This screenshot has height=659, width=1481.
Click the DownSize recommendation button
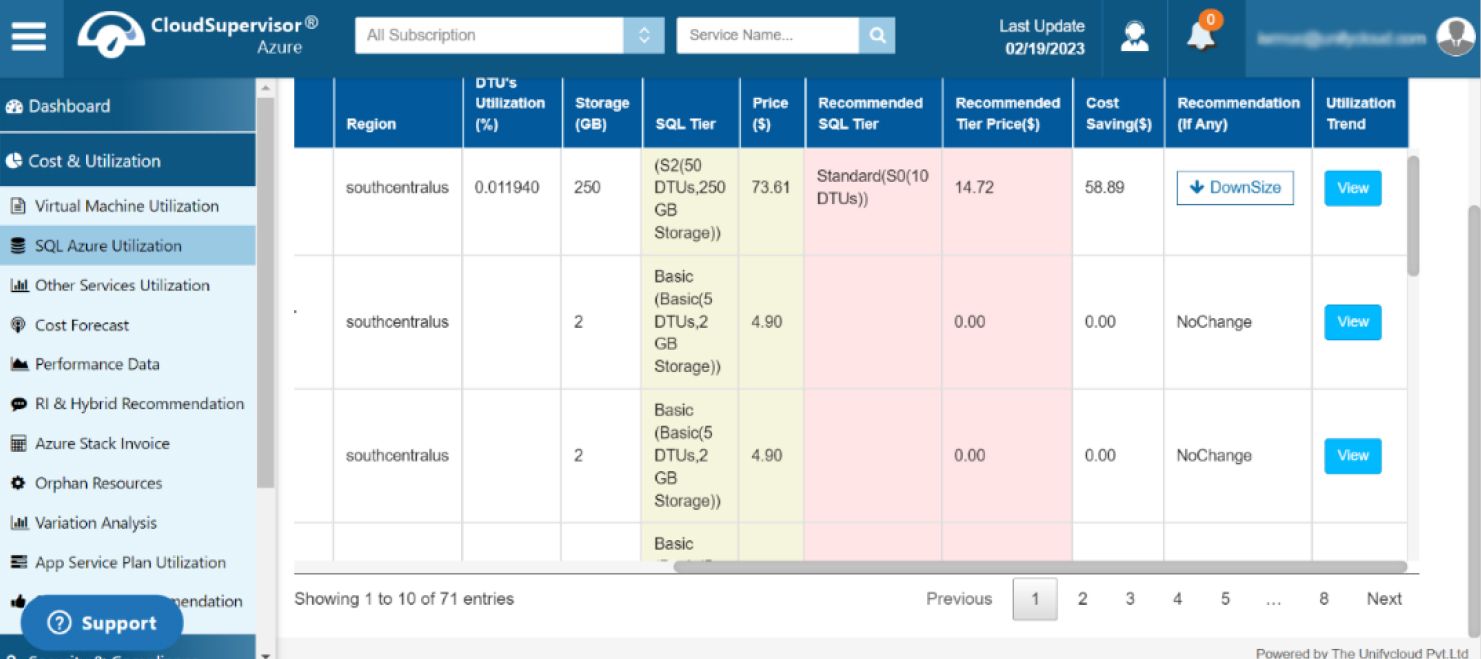point(1235,188)
